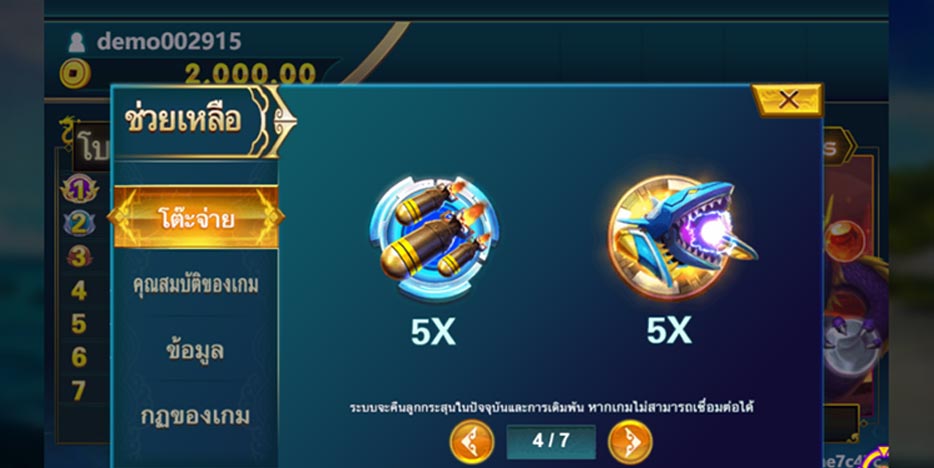Click the 5X multiplier under missiles
Viewport: 934px width, 468px height.
pos(433,332)
